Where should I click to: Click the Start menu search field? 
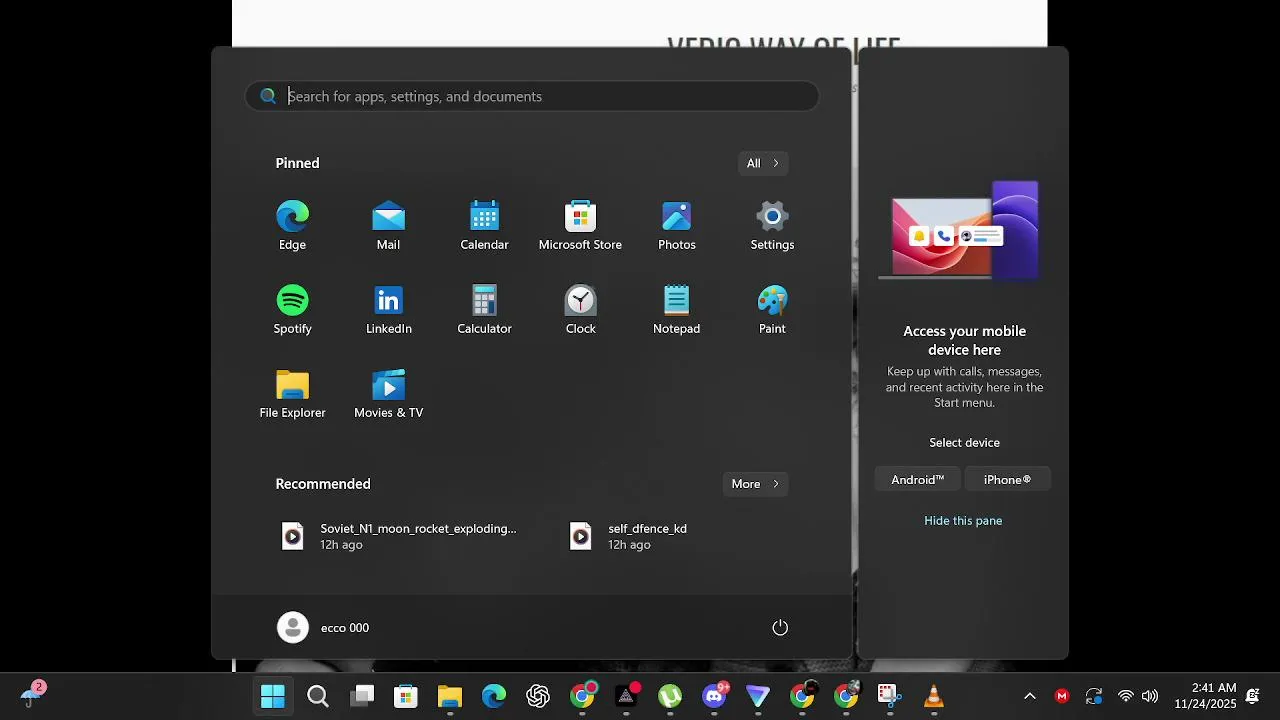pyautogui.click(x=532, y=96)
